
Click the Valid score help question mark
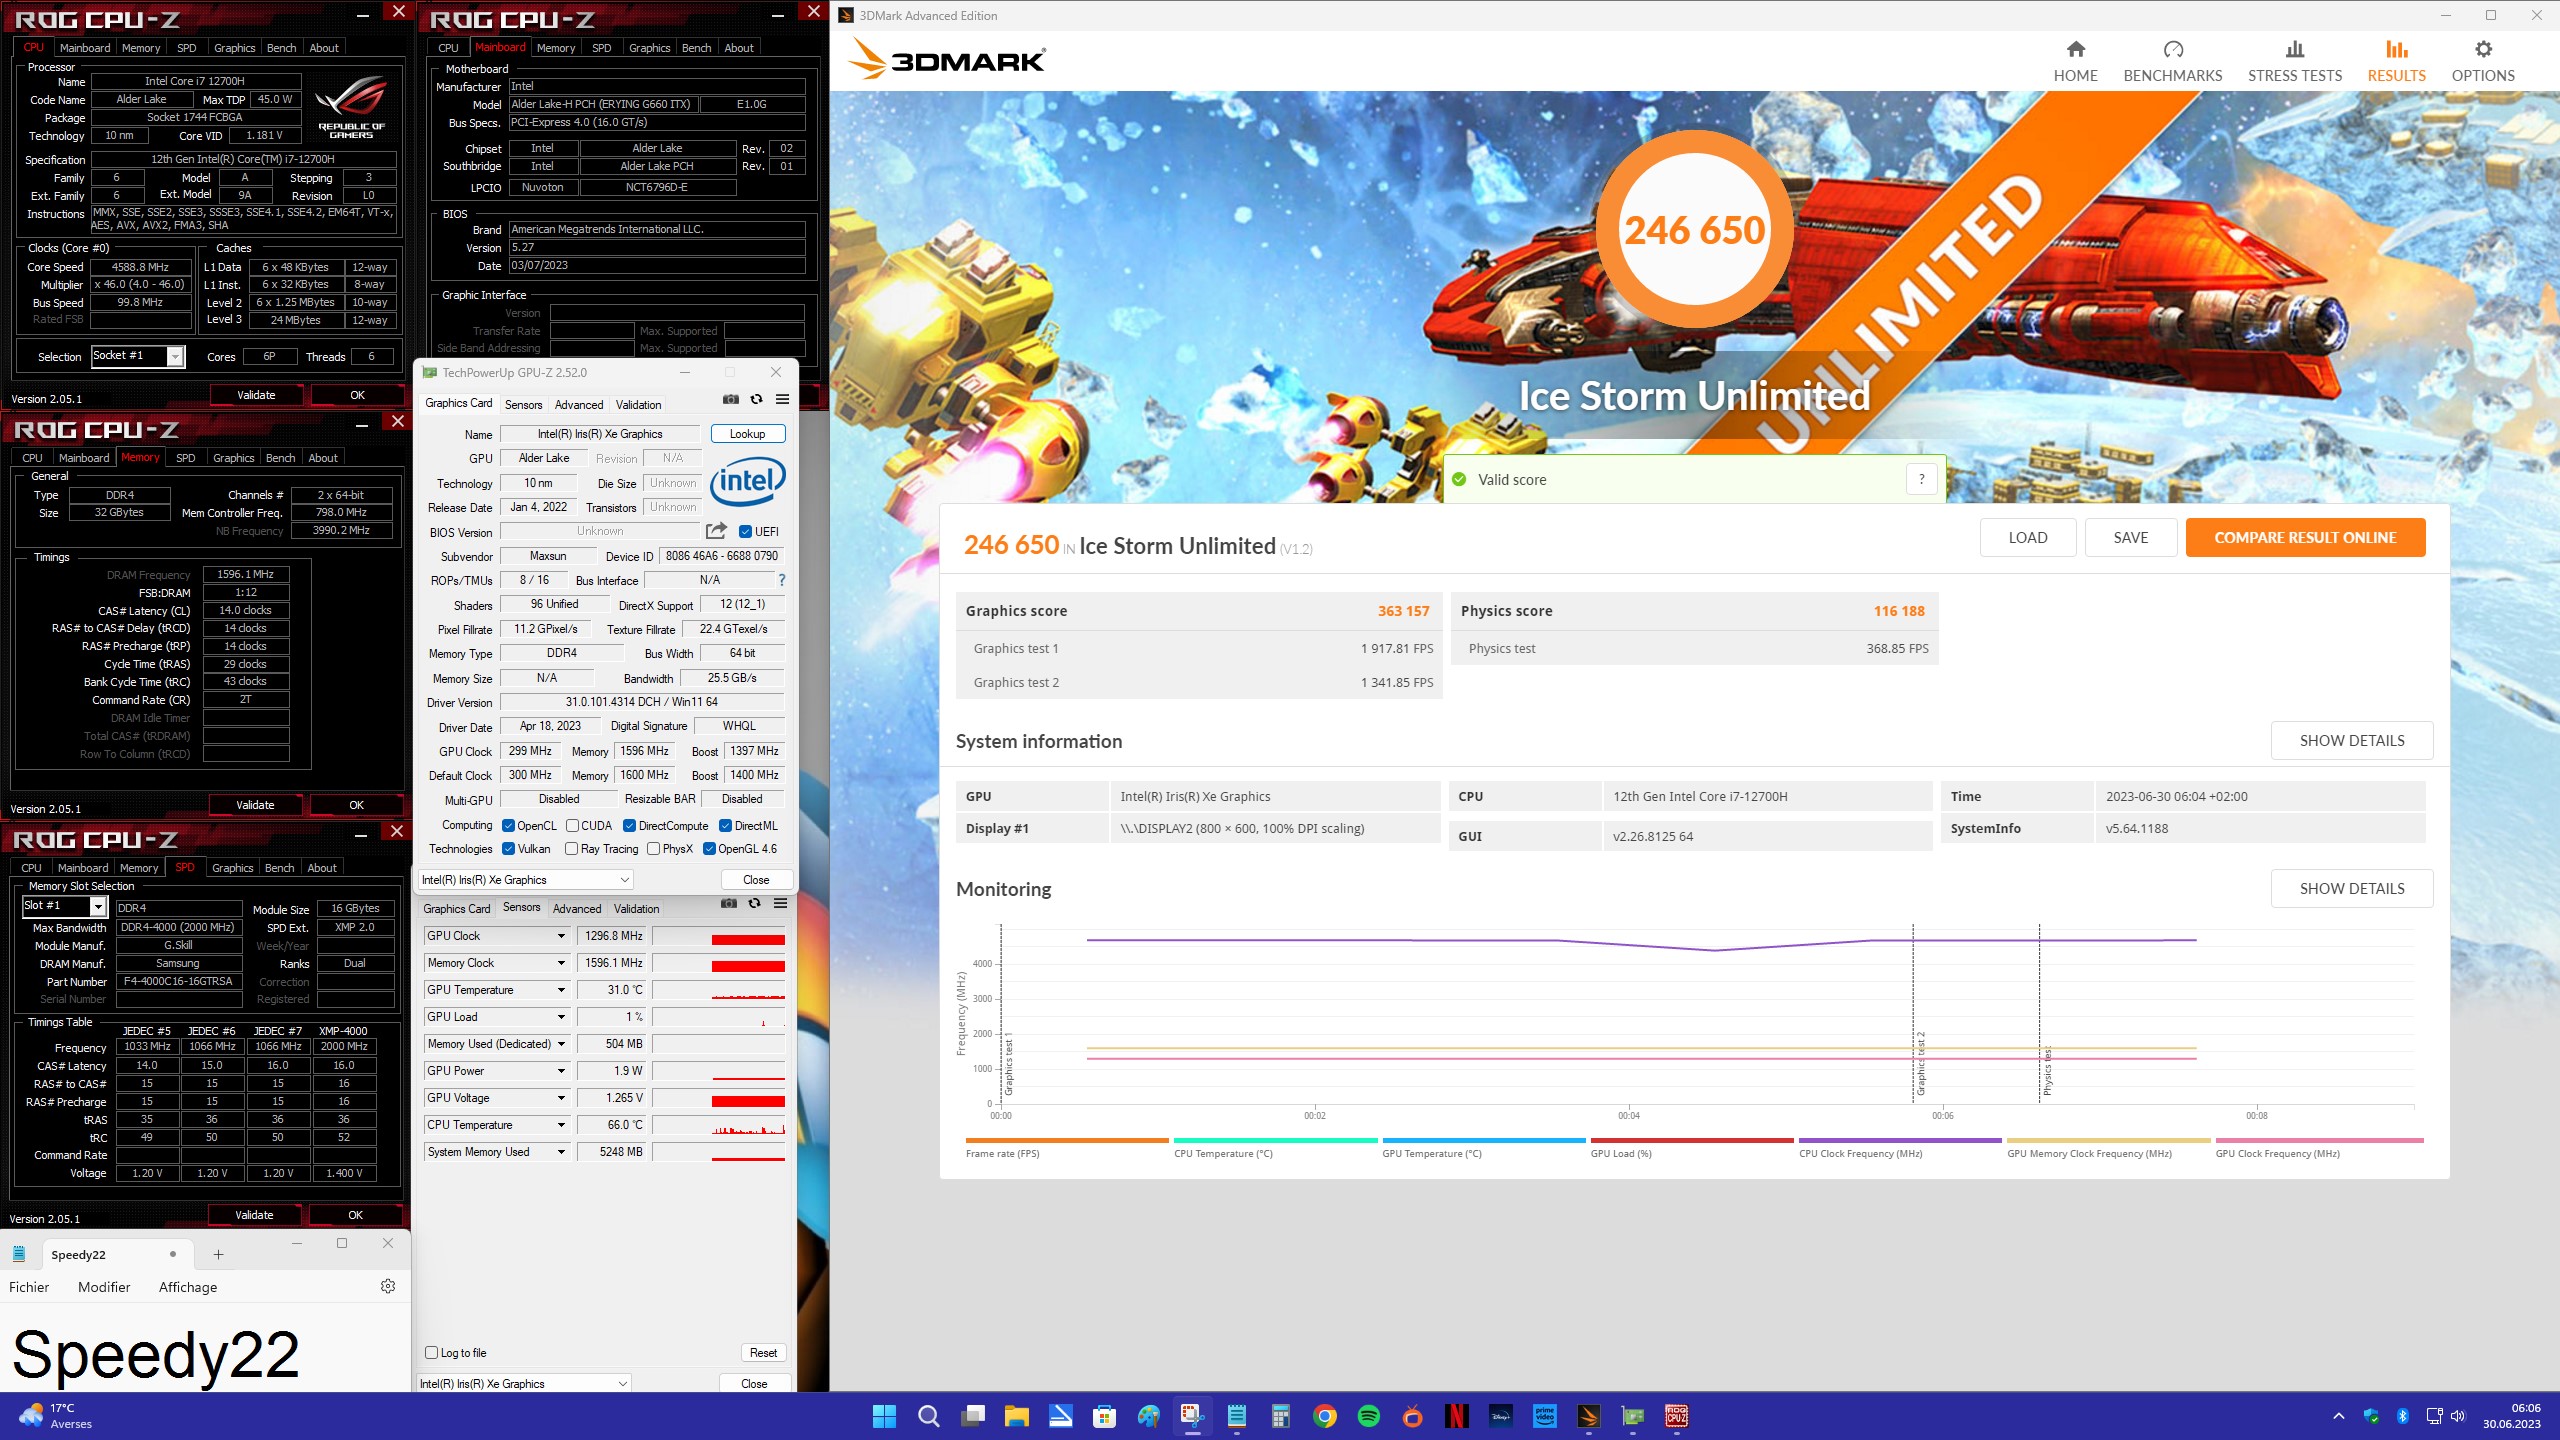point(1921,479)
